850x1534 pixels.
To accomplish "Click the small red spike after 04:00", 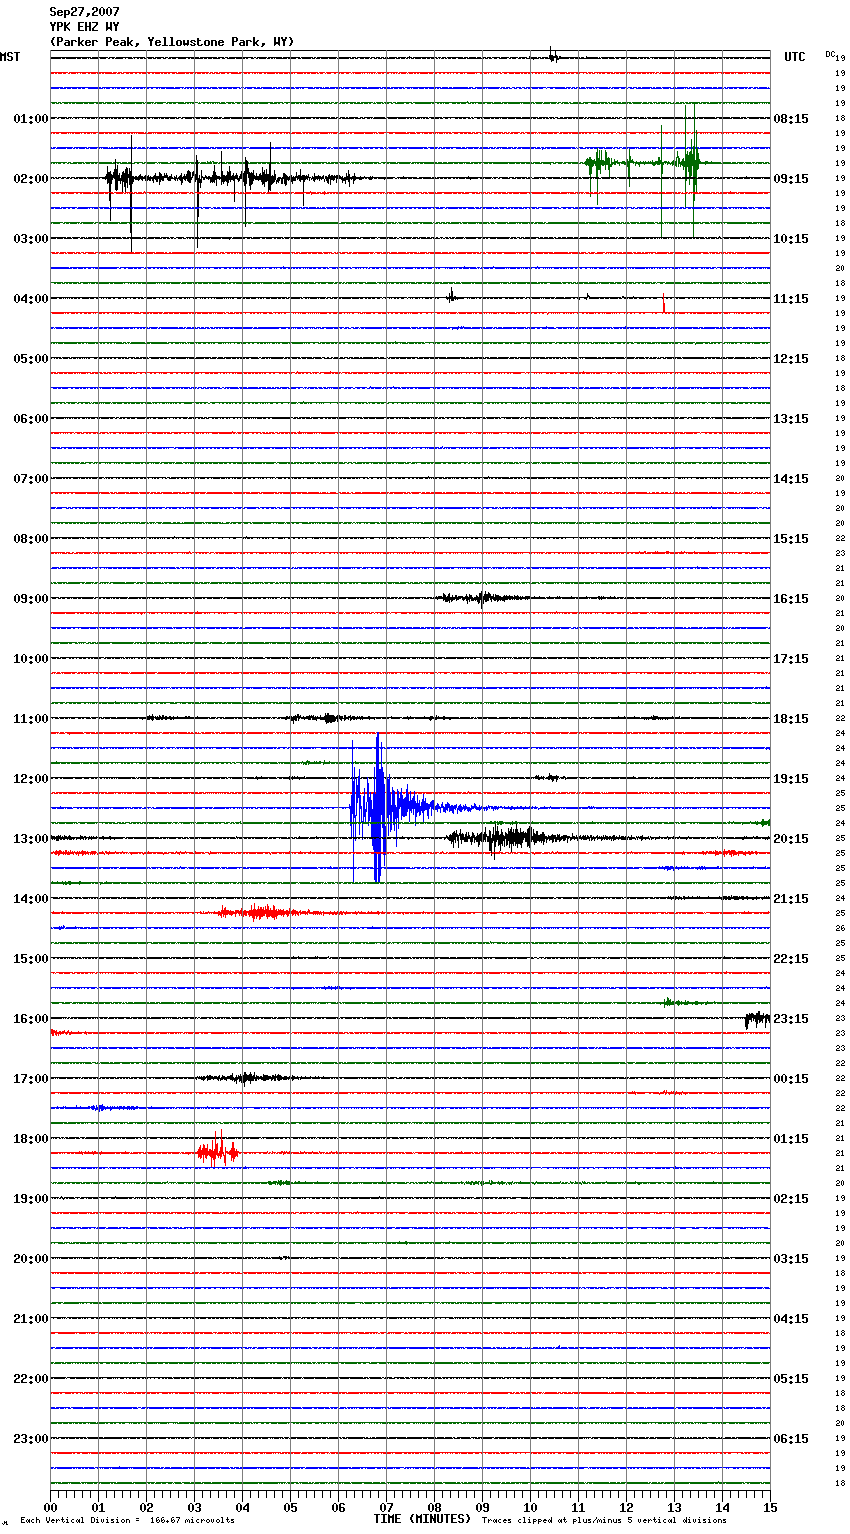I will 663,304.
